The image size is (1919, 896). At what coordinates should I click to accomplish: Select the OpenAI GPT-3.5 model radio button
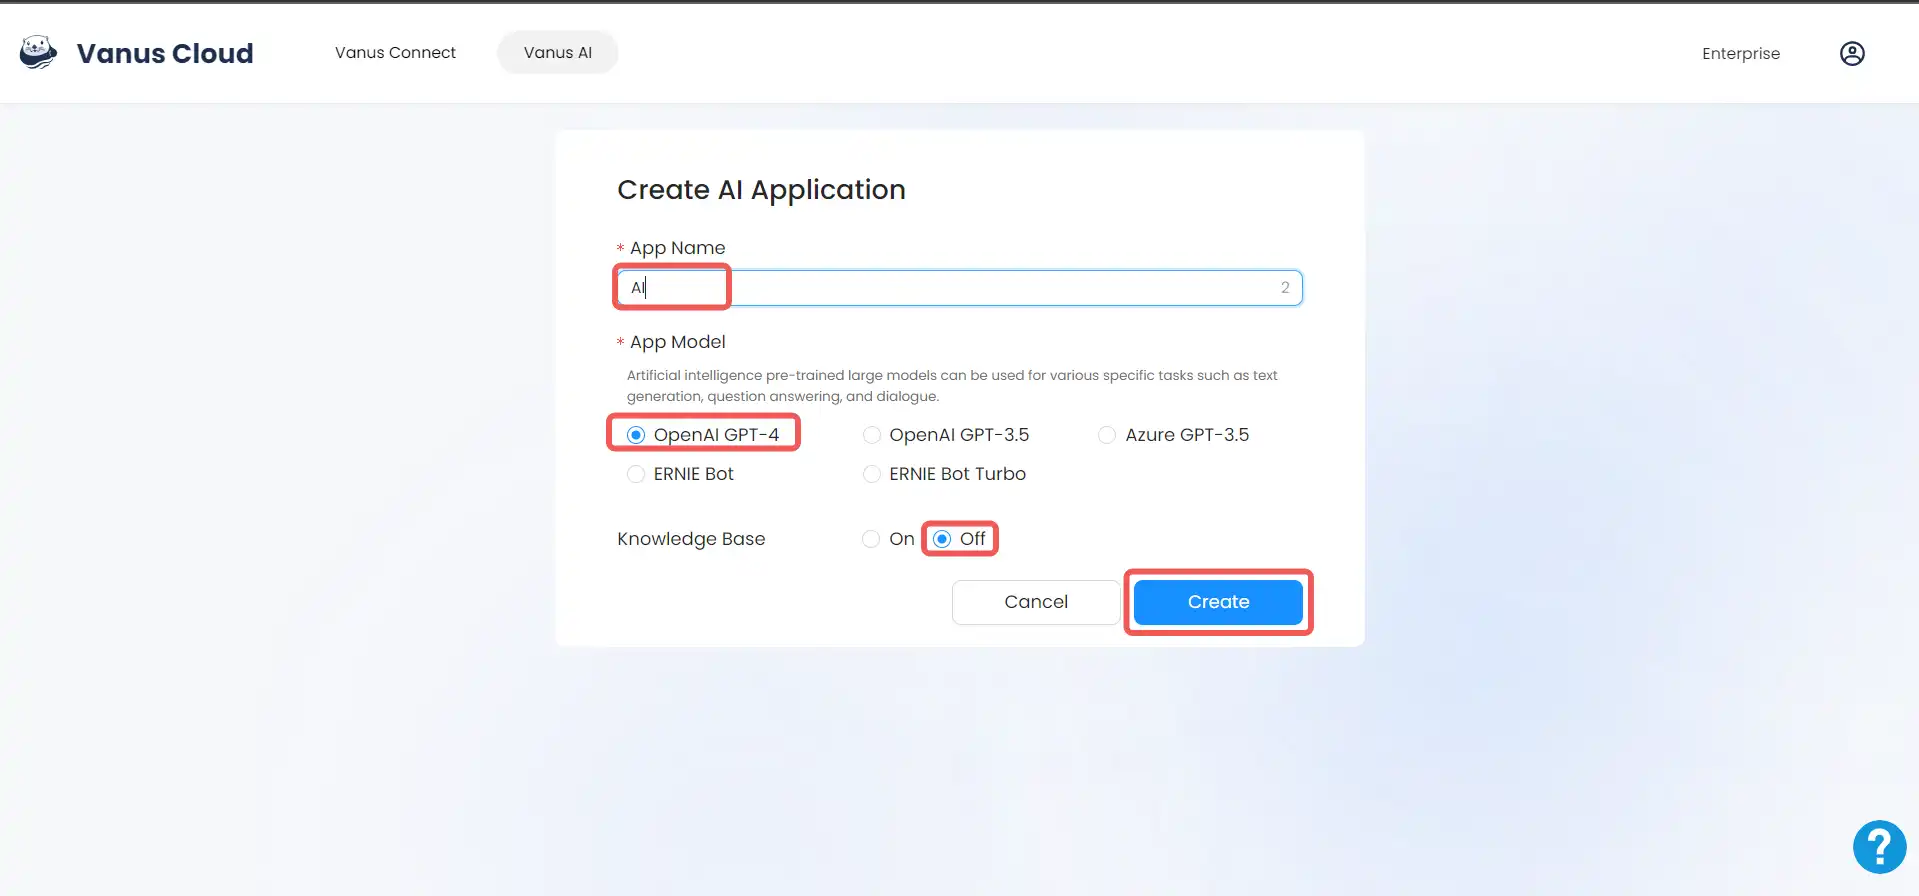[872, 435]
